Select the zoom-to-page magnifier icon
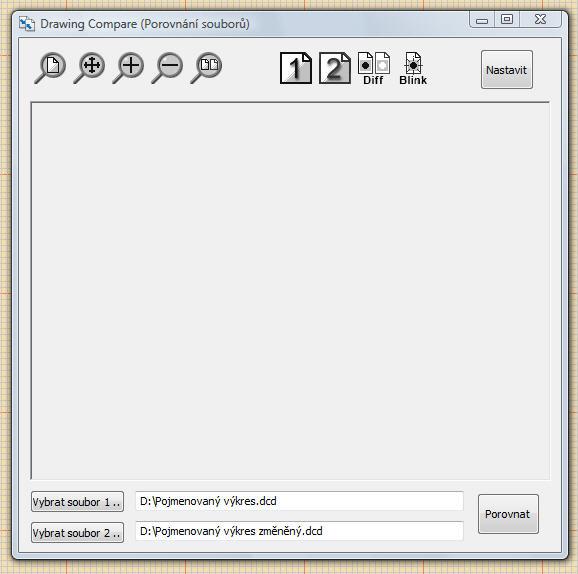Image resolution: width=578 pixels, height=574 pixels. pos(51,68)
